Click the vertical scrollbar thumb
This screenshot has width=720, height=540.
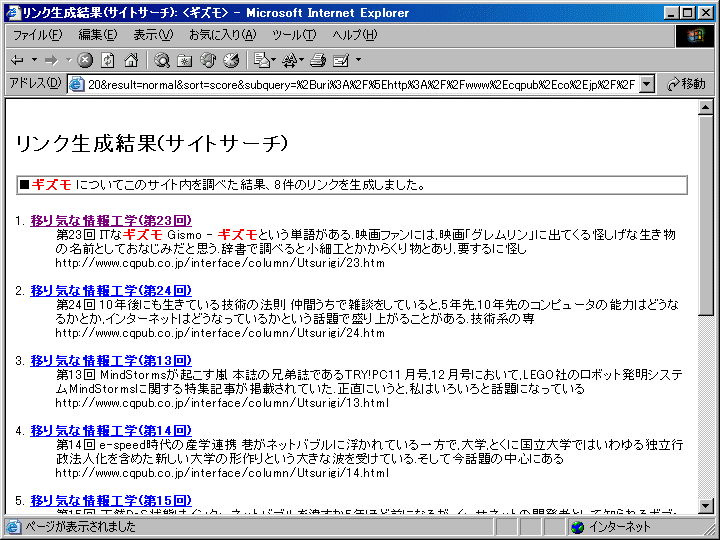(x=705, y=215)
